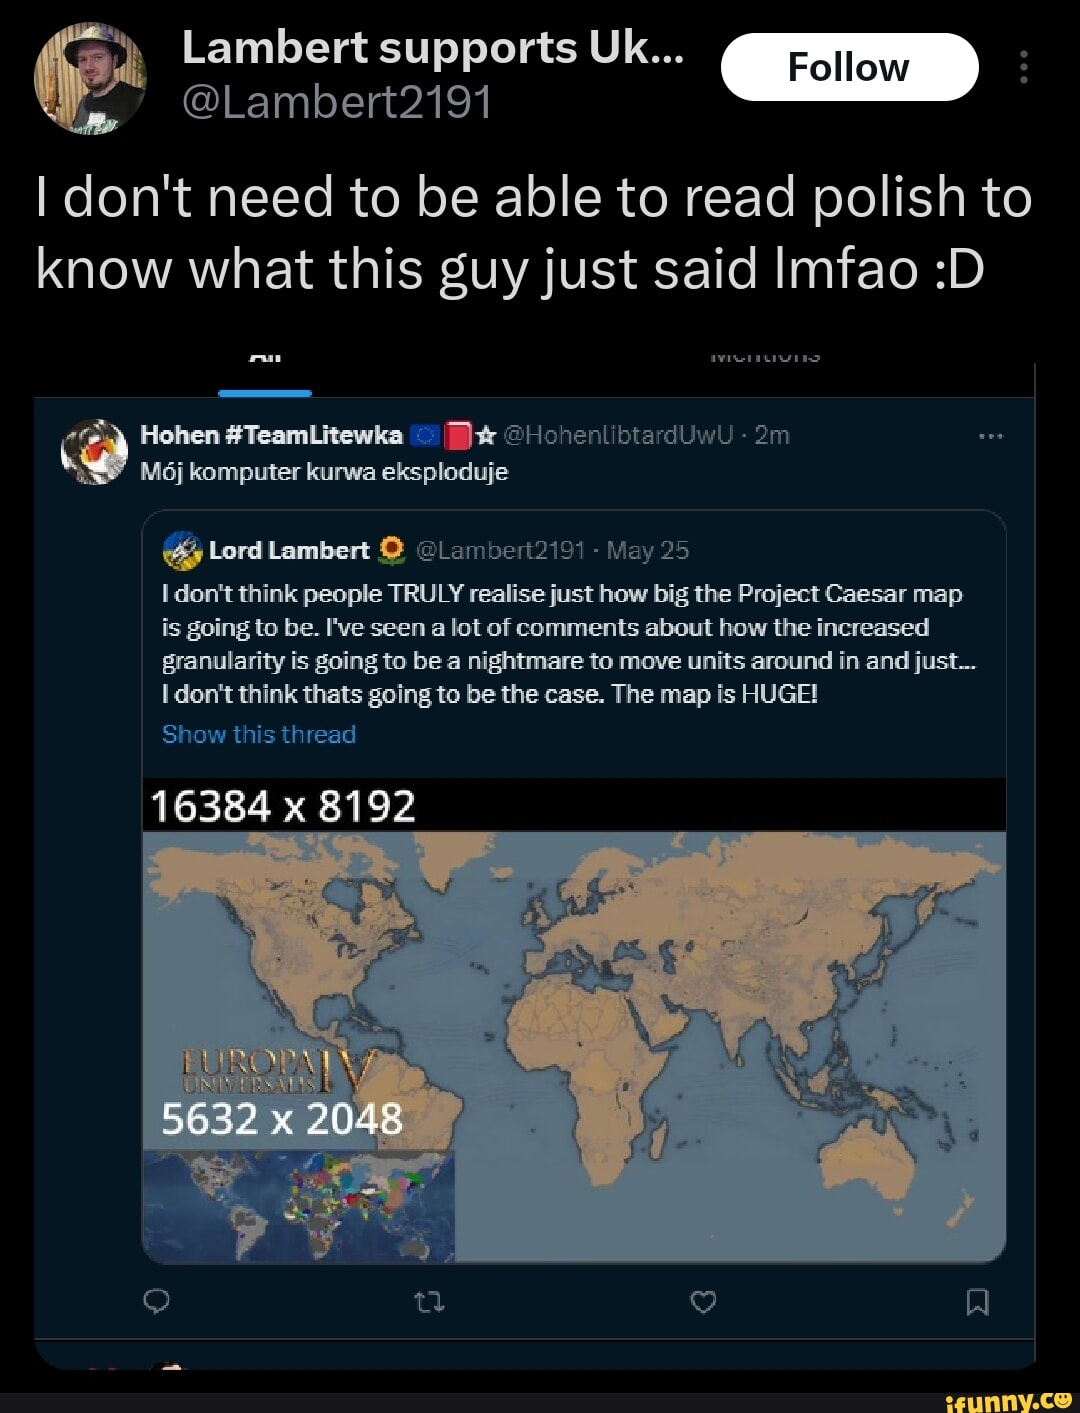
Task: Click the "Lambert supports Uk..." display name
Action: pos(432,47)
